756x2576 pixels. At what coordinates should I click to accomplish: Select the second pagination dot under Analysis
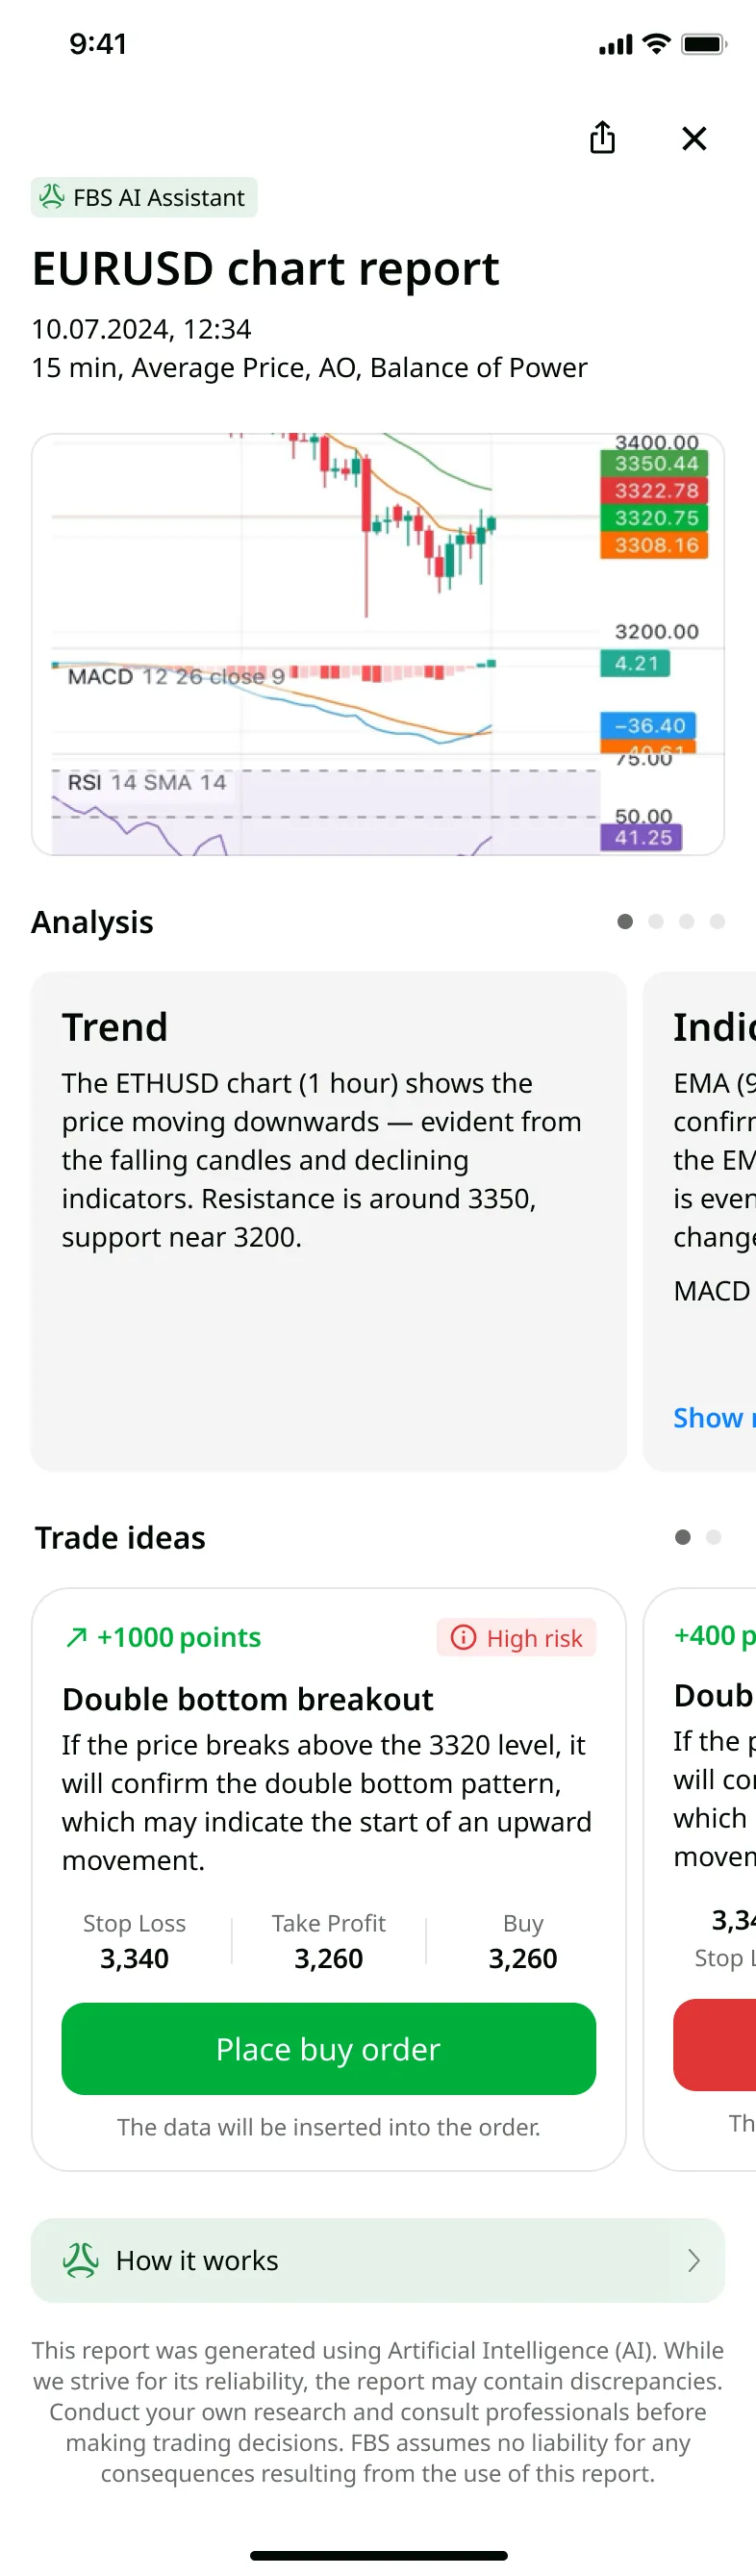pos(656,921)
